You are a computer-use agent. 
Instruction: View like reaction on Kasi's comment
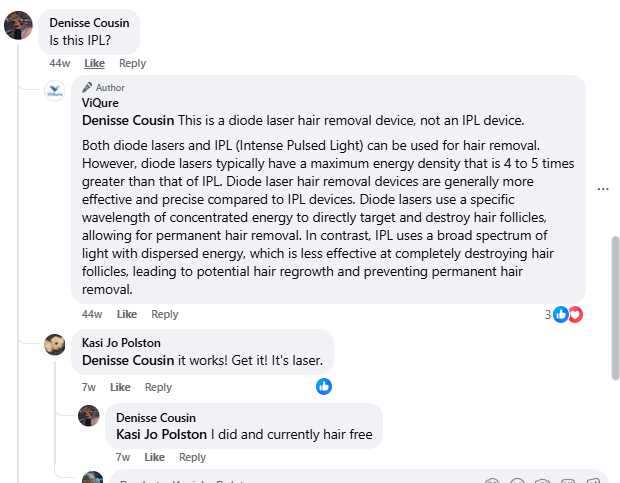click(324, 386)
